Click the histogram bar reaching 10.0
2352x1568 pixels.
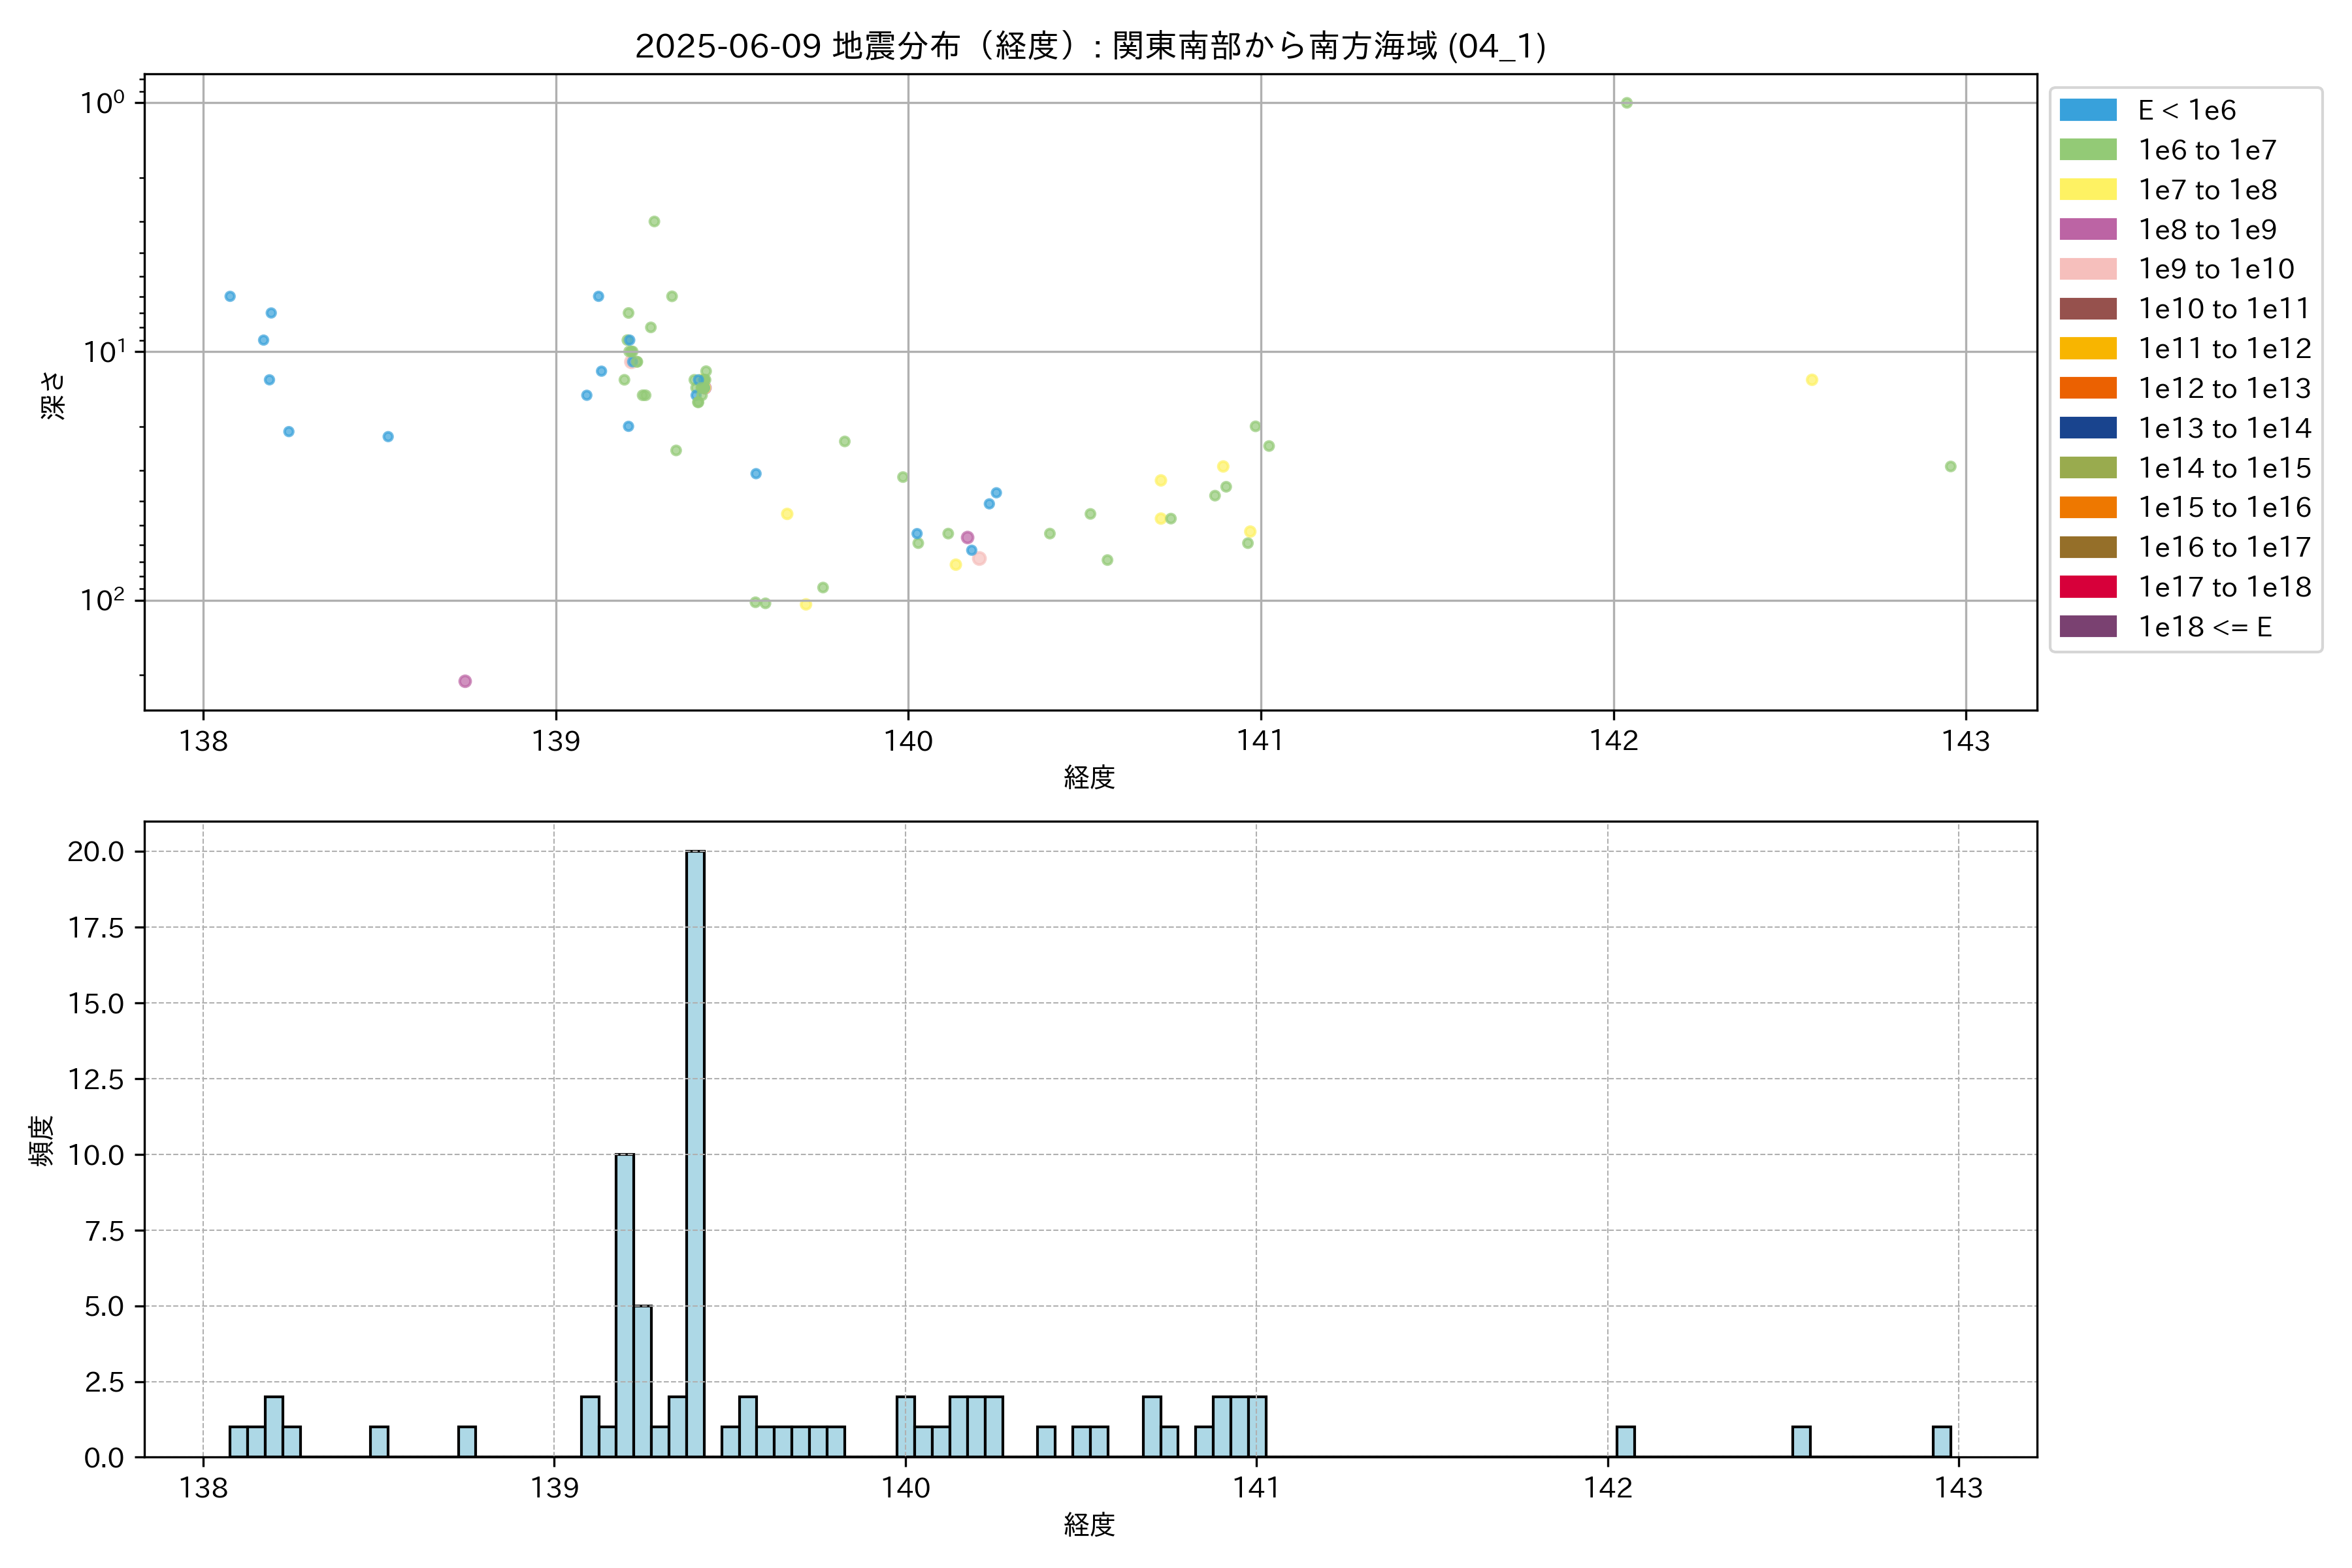pyautogui.click(x=624, y=1305)
